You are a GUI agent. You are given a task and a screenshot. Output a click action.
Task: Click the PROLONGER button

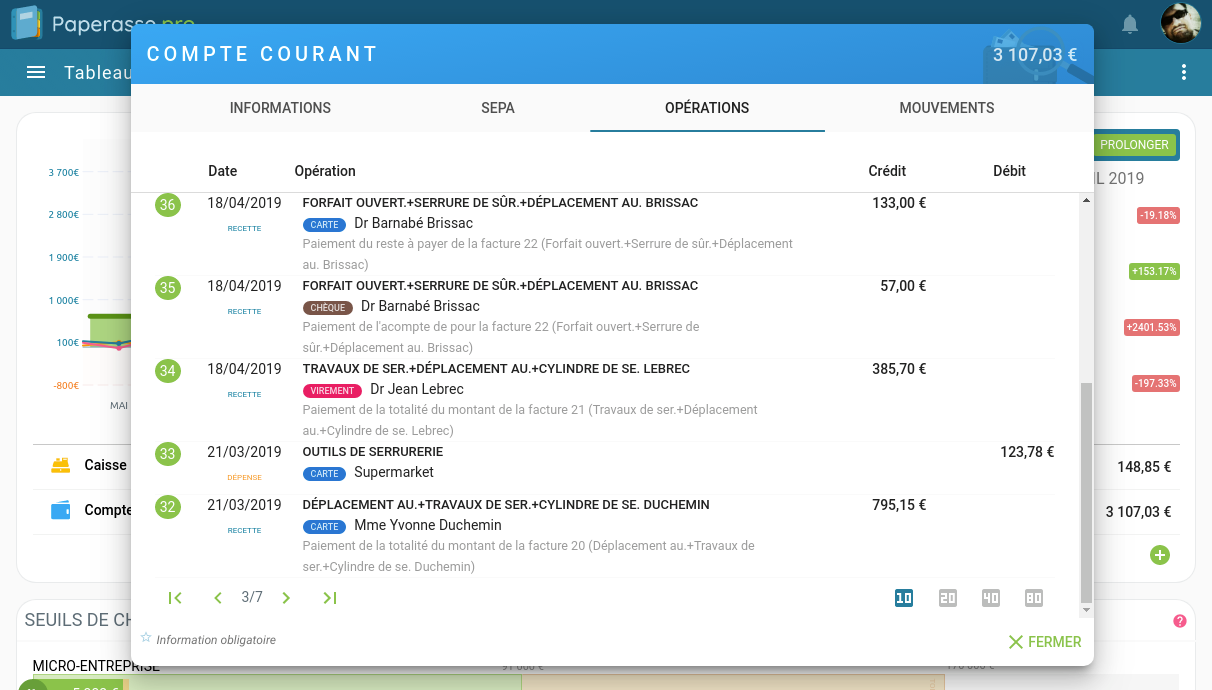pyautogui.click(x=1135, y=145)
